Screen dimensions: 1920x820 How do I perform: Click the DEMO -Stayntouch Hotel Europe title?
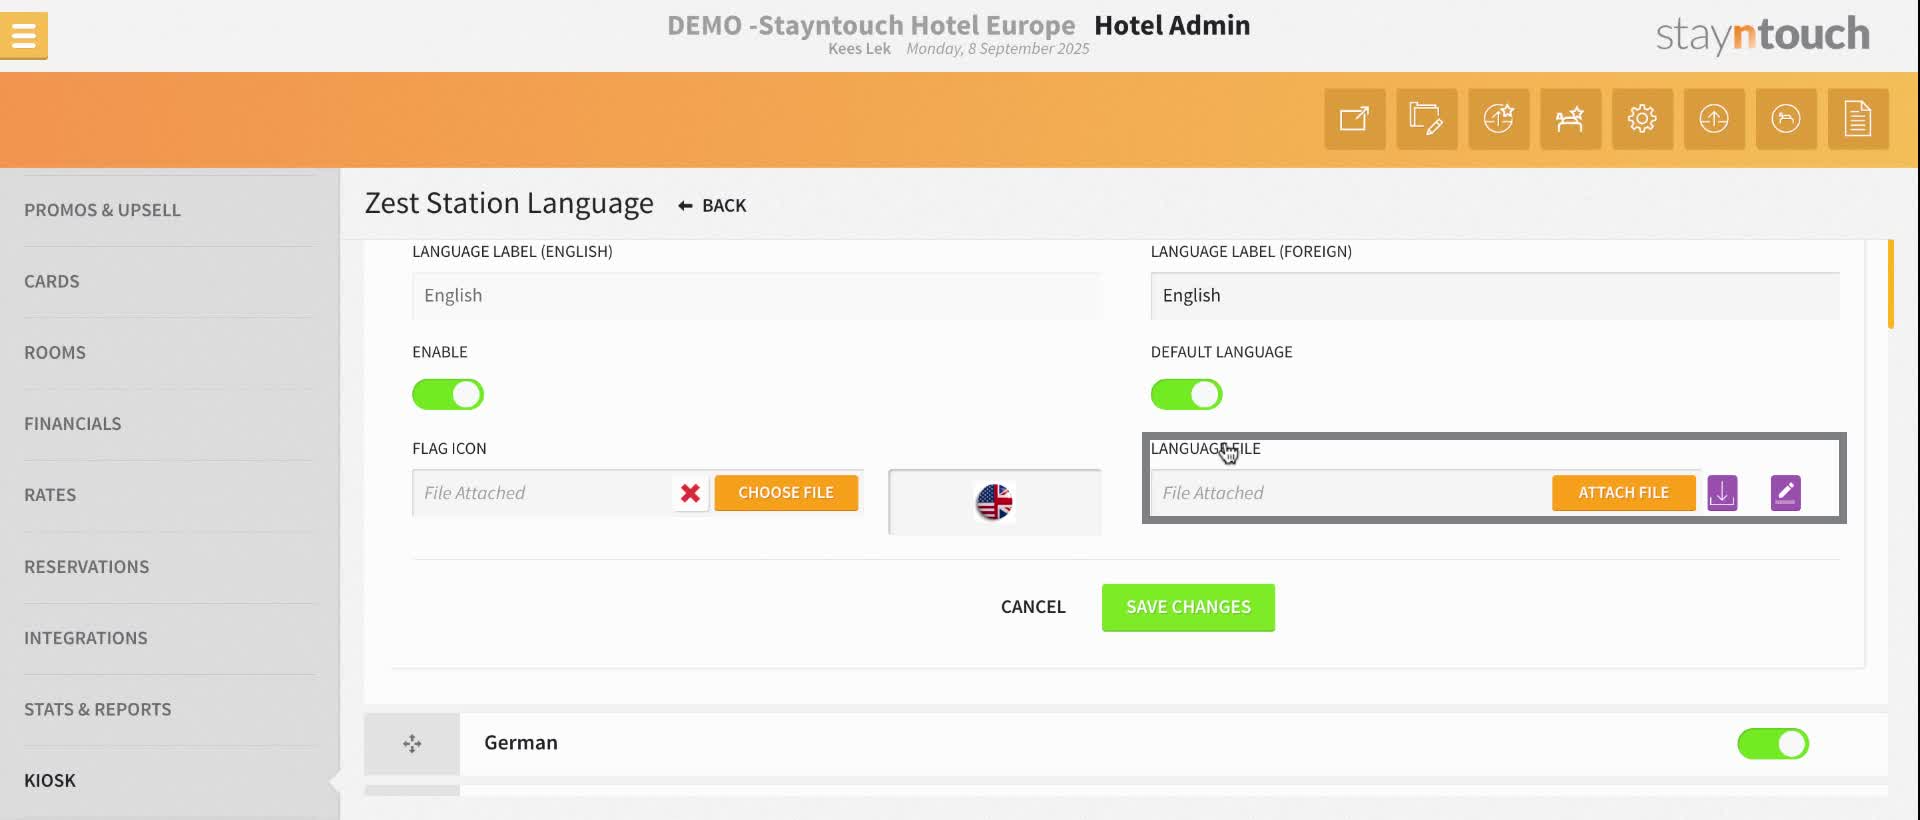pyautogui.click(x=871, y=25)
